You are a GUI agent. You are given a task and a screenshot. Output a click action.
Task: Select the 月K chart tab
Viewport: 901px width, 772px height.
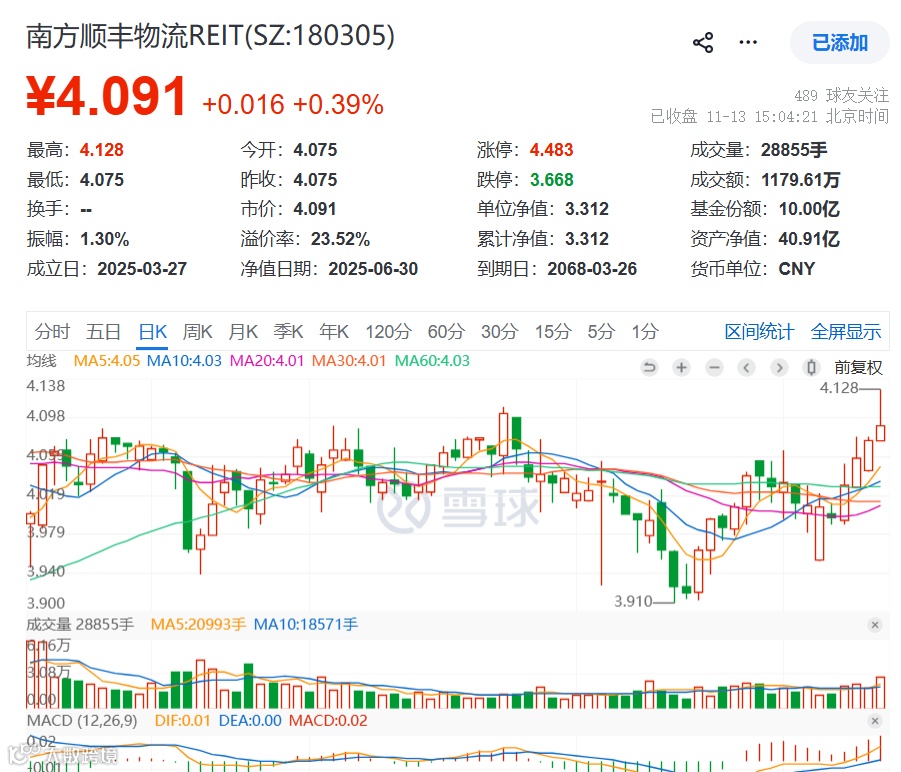pyautogui.click(x=243, y=331)
